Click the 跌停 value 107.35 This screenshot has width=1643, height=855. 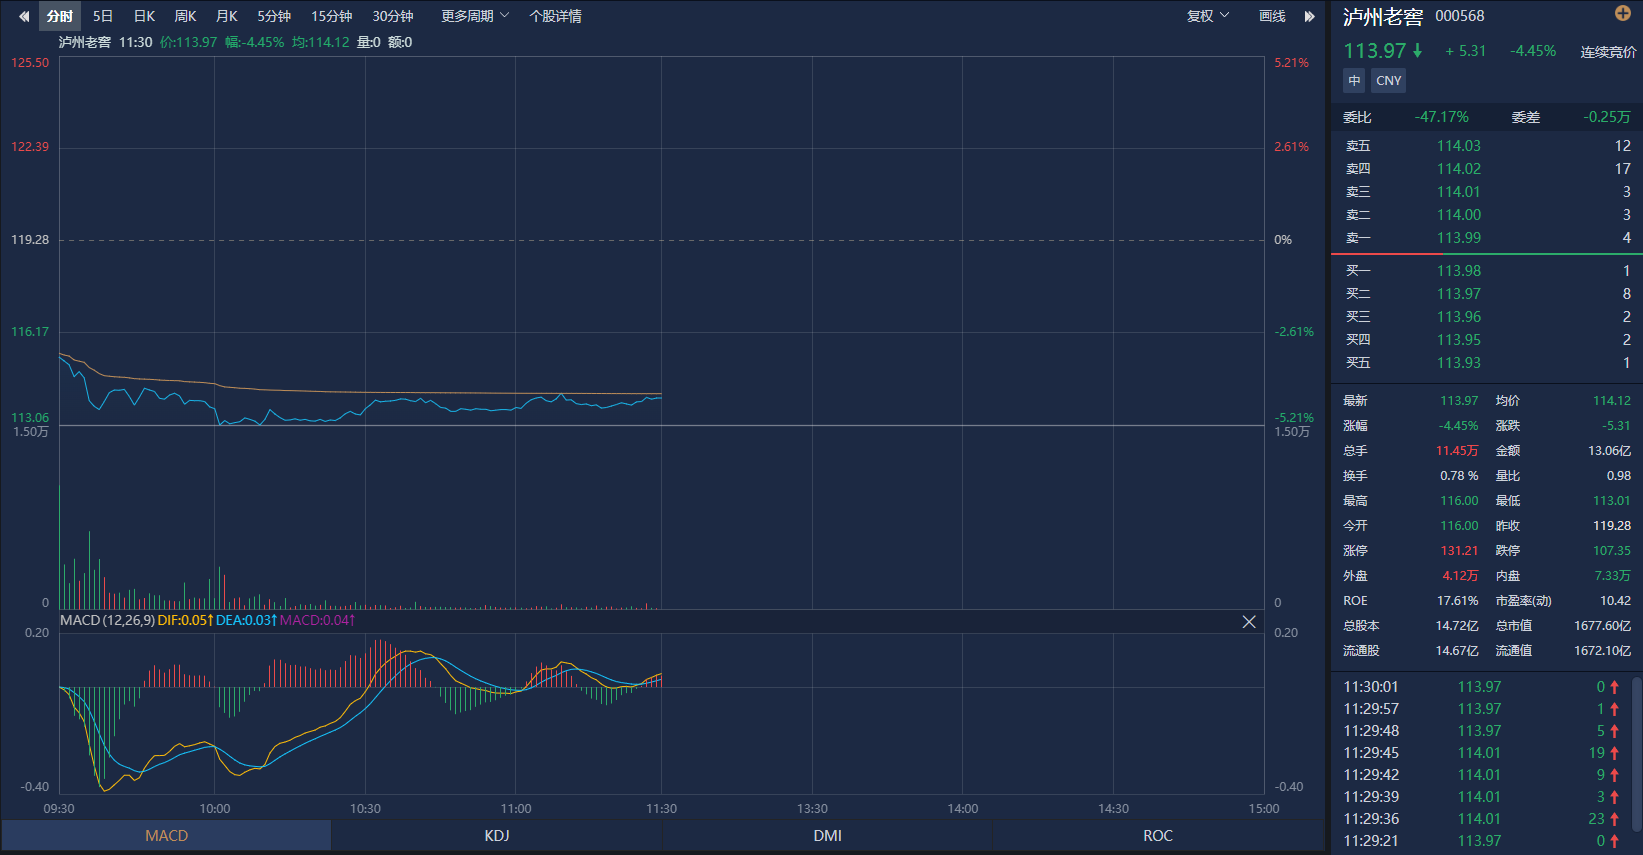click(x=1612, y=551)
